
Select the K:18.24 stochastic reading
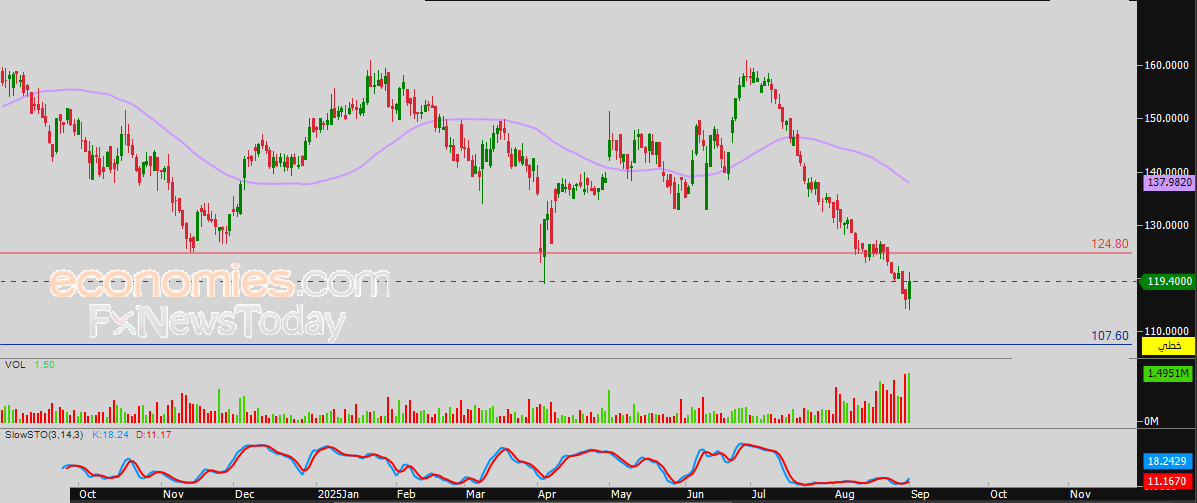pos(110,434)
